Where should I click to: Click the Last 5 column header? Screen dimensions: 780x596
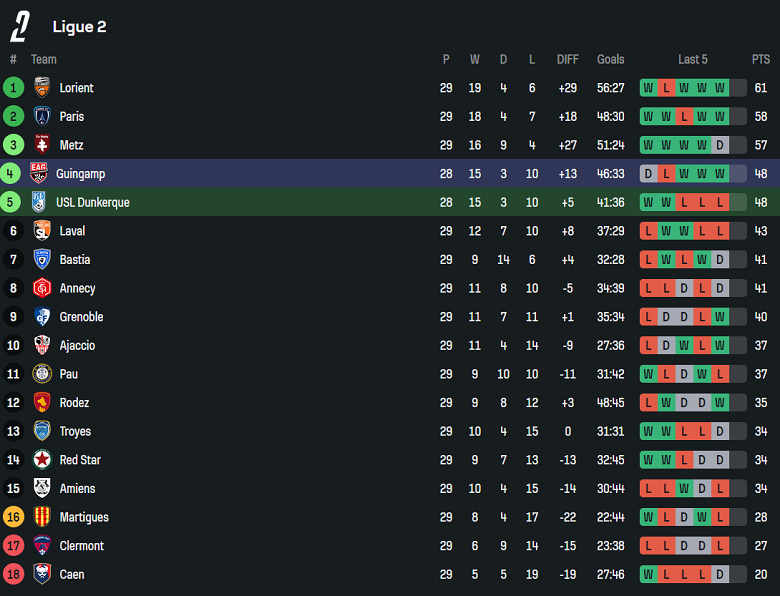[x=692, y=60]
